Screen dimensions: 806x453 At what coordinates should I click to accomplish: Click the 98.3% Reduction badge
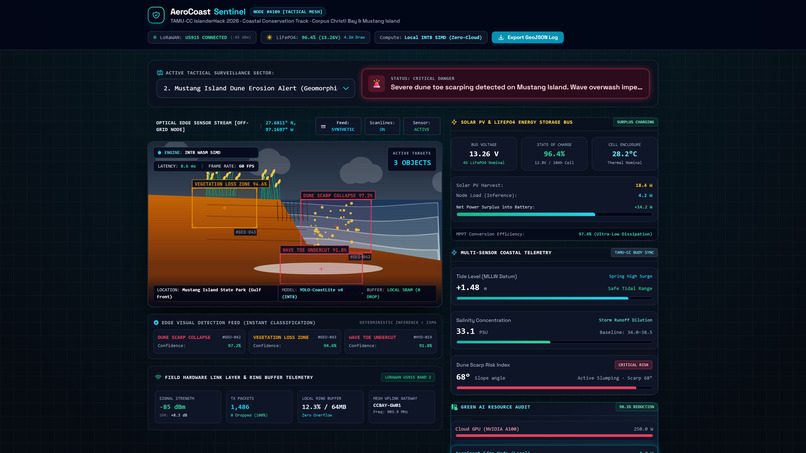tap(636, 407)
